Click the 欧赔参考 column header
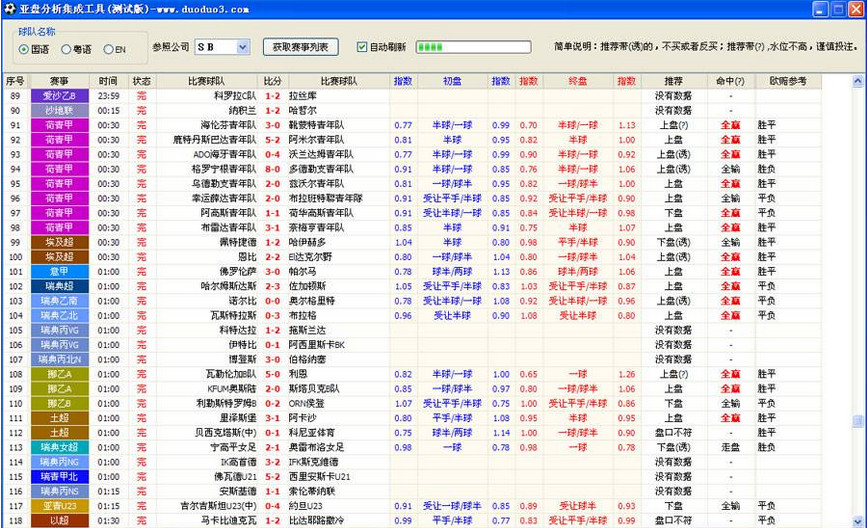This screenshot has height=528, width=867. click(788, 81)
